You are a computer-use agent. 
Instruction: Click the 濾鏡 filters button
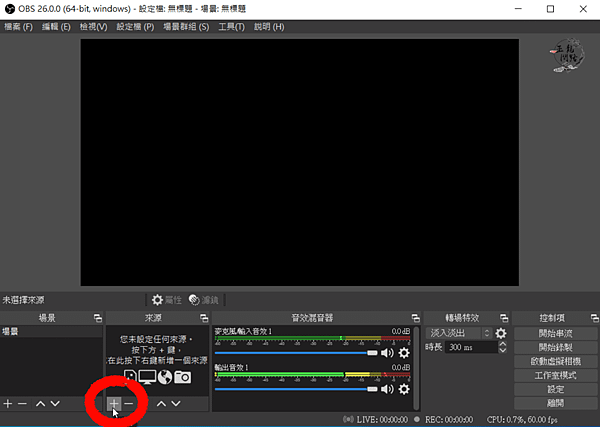[x=204, y=300]
